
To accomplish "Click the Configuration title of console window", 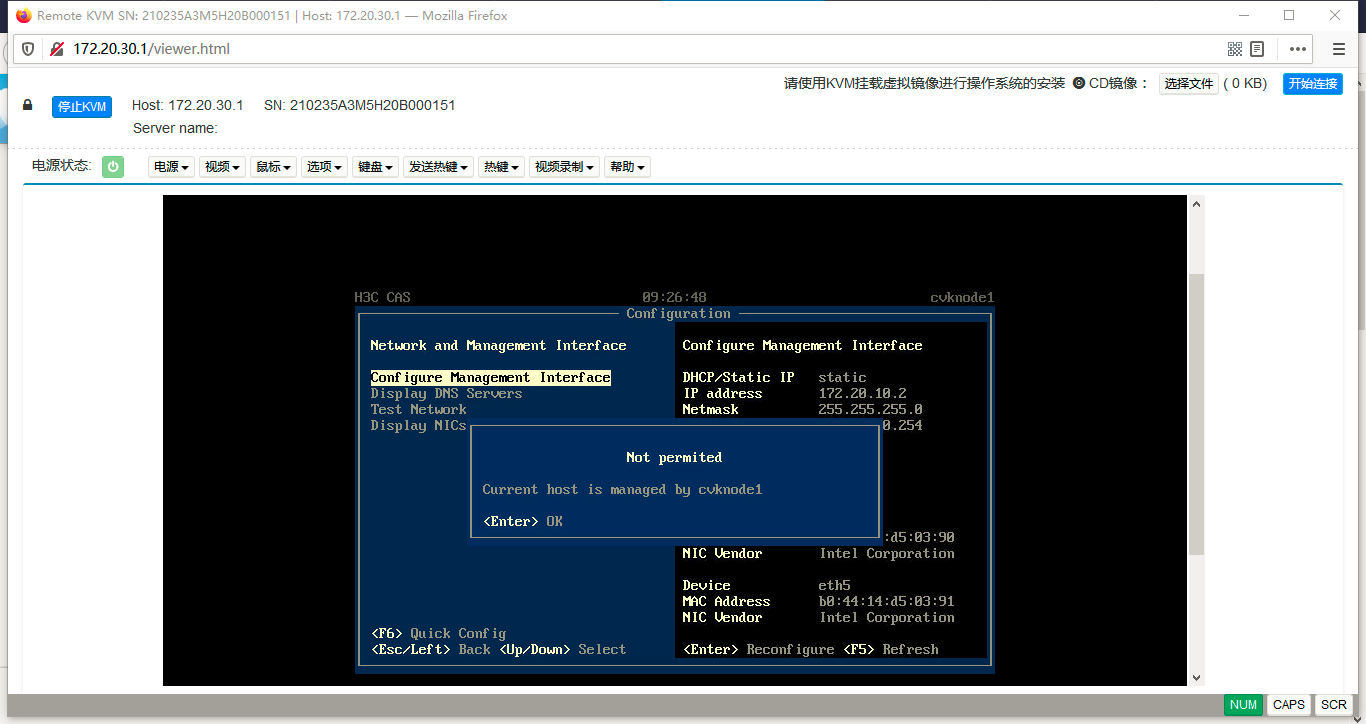I will click(678, 313).
